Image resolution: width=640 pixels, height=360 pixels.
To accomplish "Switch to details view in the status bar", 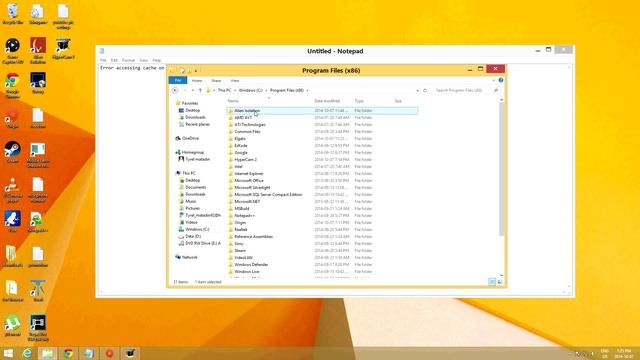I will tap(492, 282).
